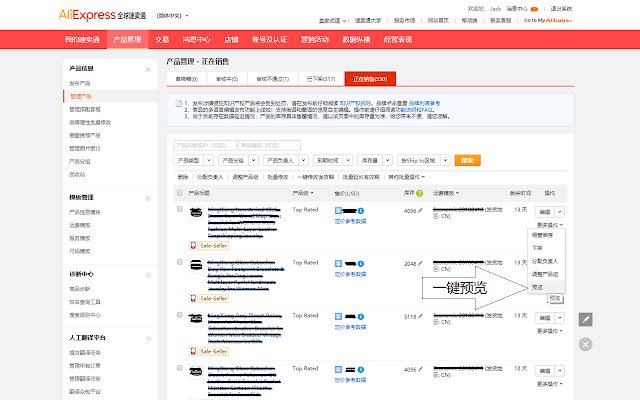The height and width of the screenshot is (400, 640).
Task: Tick the checkbox for the 5118 stock product
Action: (x=180, y=315)
